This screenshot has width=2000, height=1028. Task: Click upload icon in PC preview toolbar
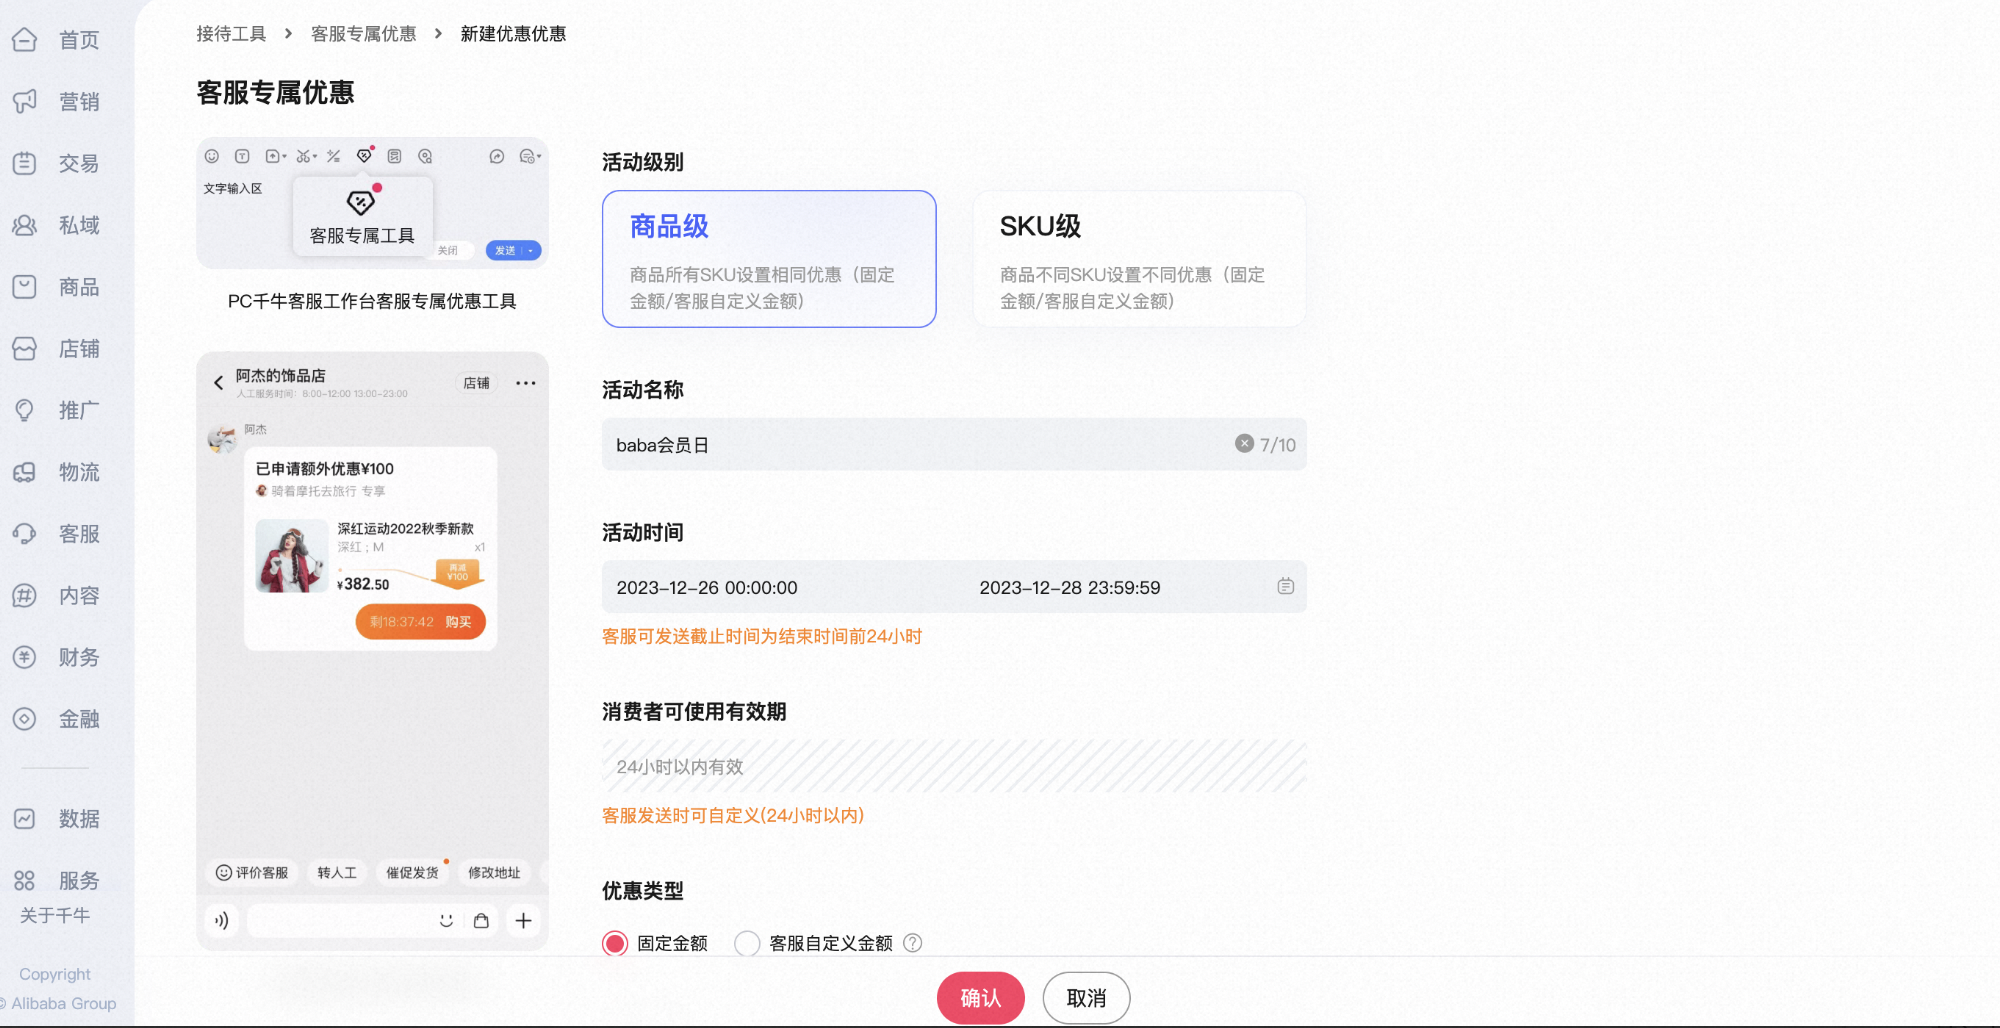pos(275,156)
